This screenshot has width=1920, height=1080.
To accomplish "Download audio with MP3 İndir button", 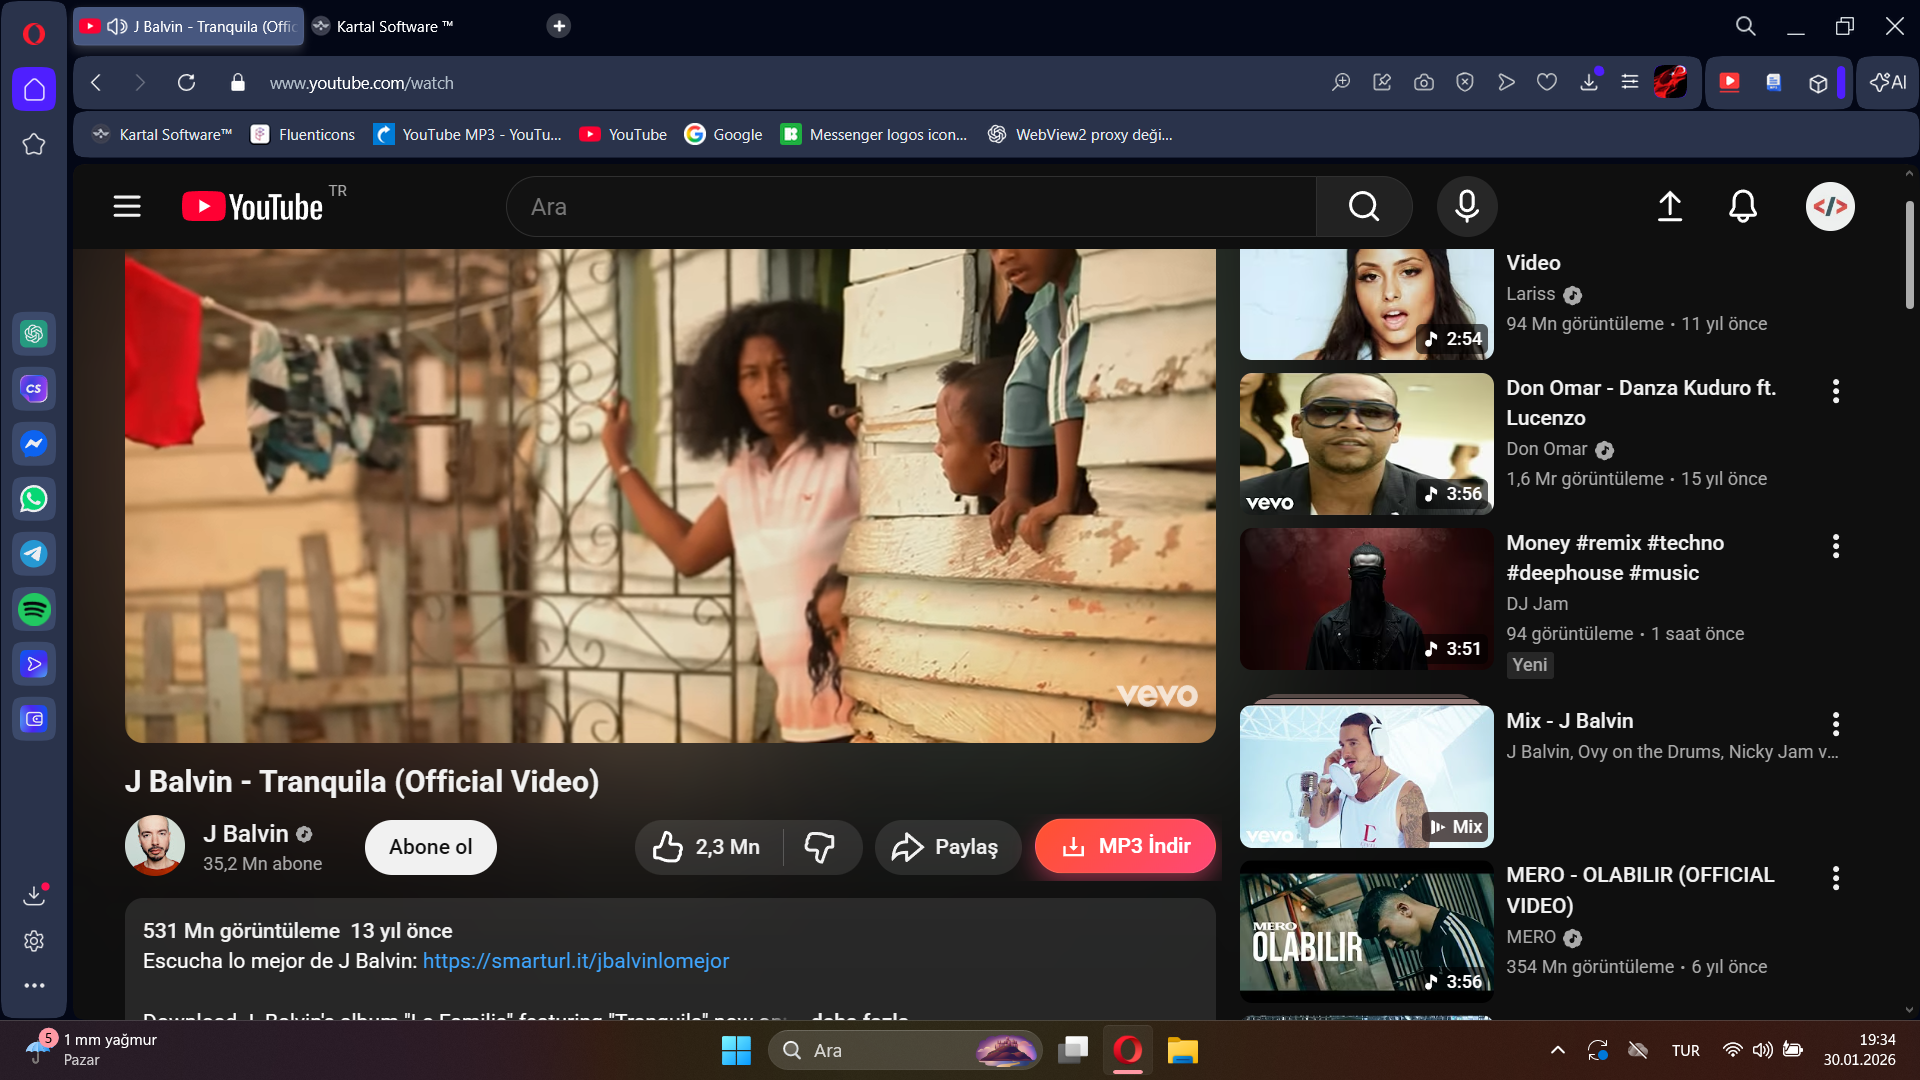I will 1125,847.
